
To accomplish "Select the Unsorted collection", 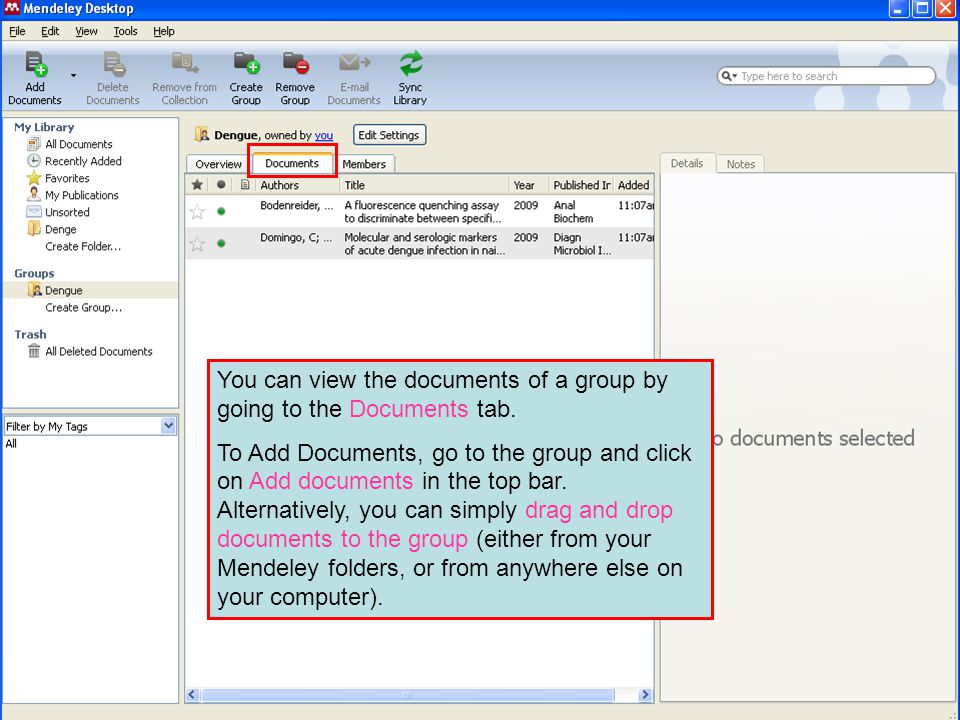I will (x=67, y=213).
